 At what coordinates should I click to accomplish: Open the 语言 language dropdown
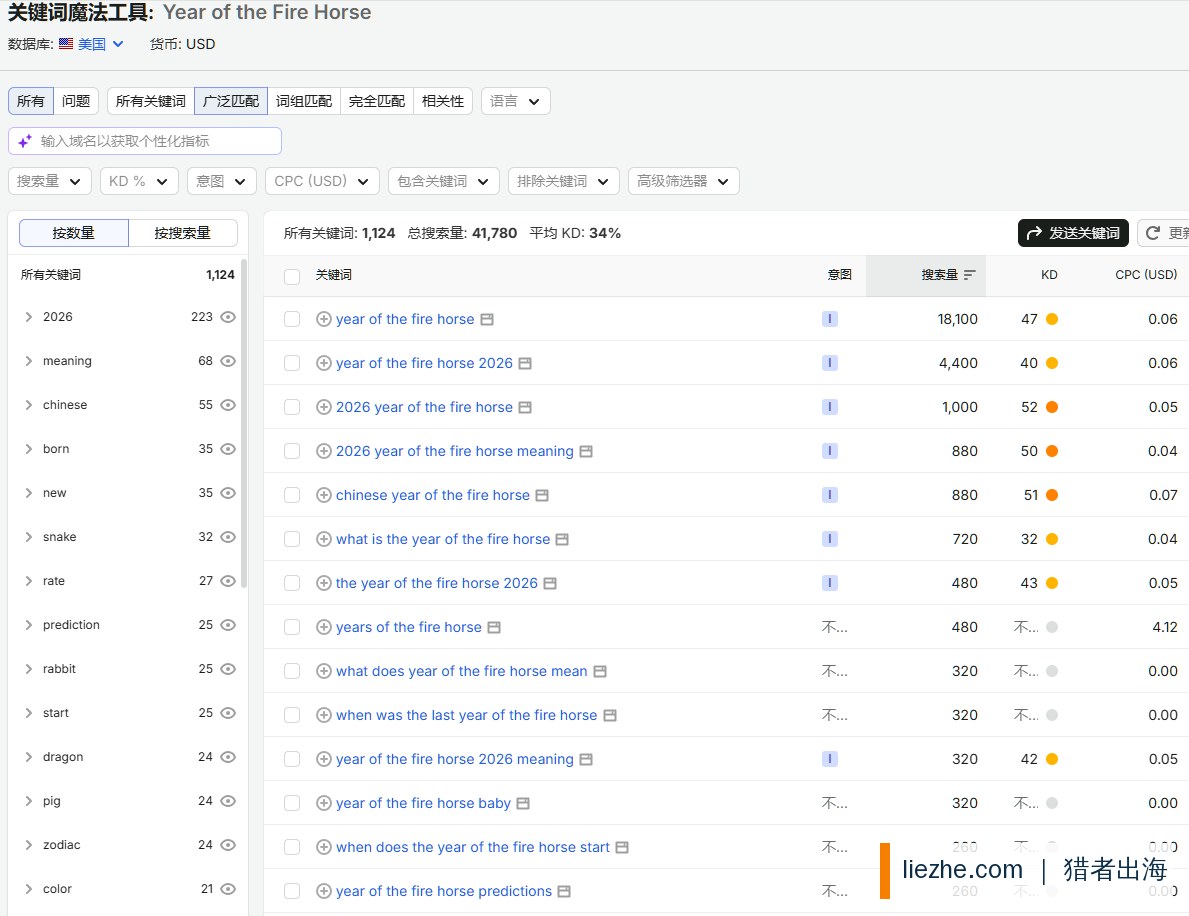tap(516, 101)
